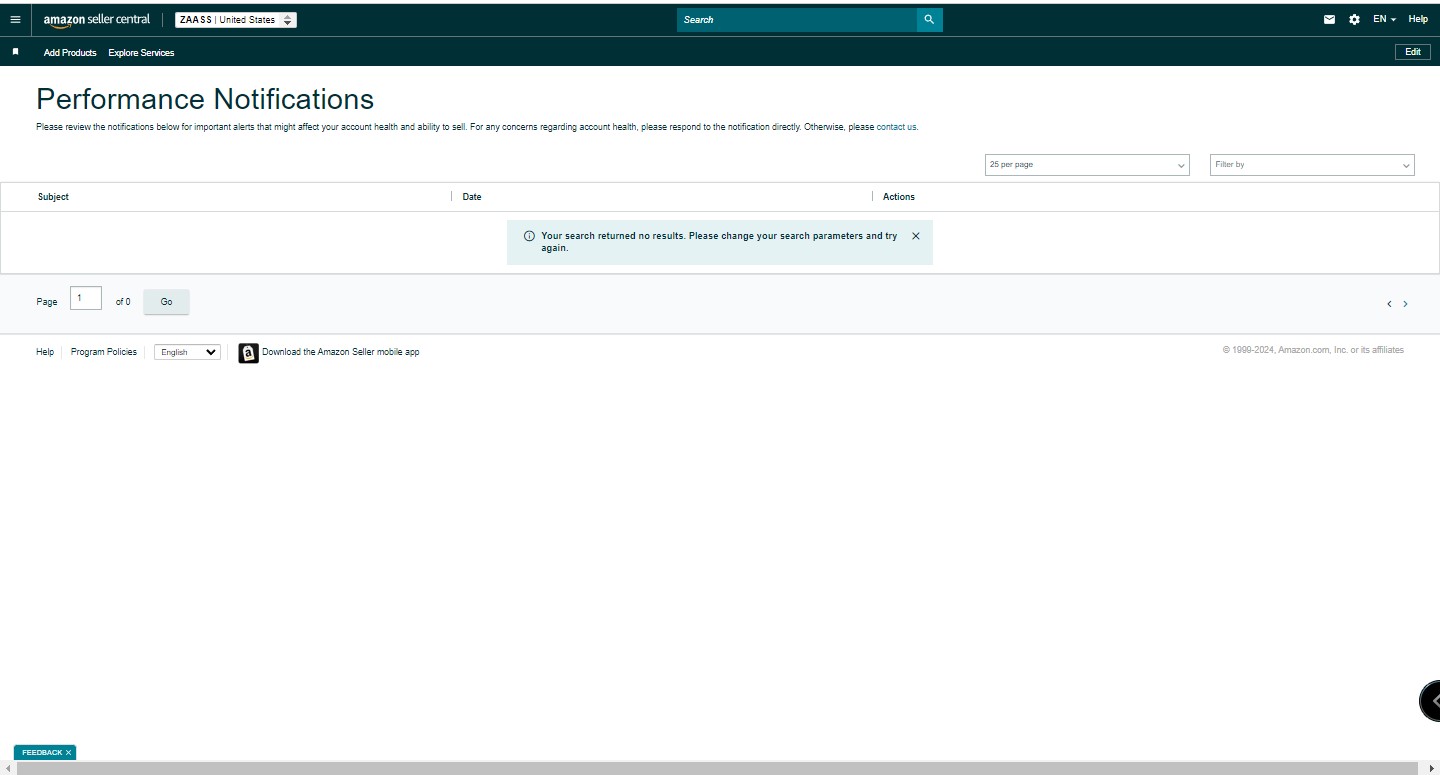Image resolution: width=1440 pixels, height=775 pixels.
Task: Click the Performance Notifications heading
Action: 205,99
